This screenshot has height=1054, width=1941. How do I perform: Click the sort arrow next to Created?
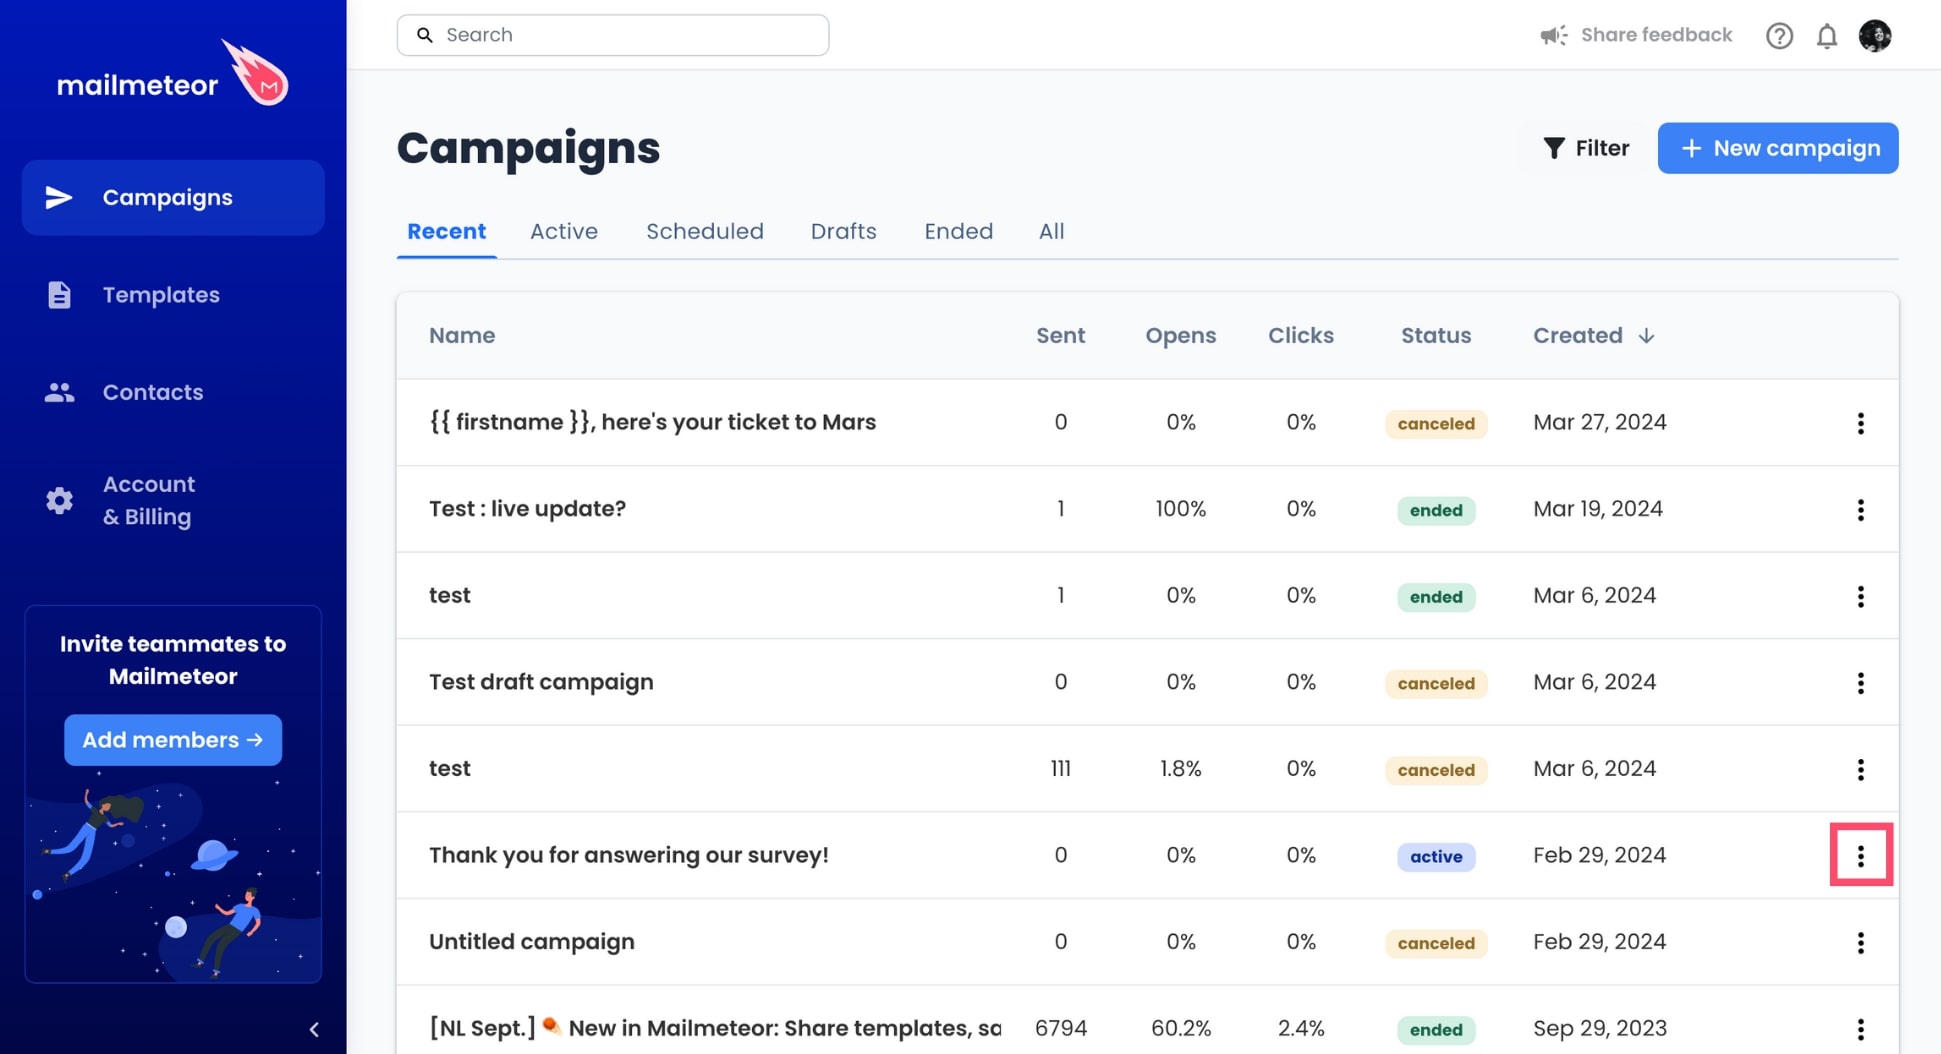(1646, 336)
